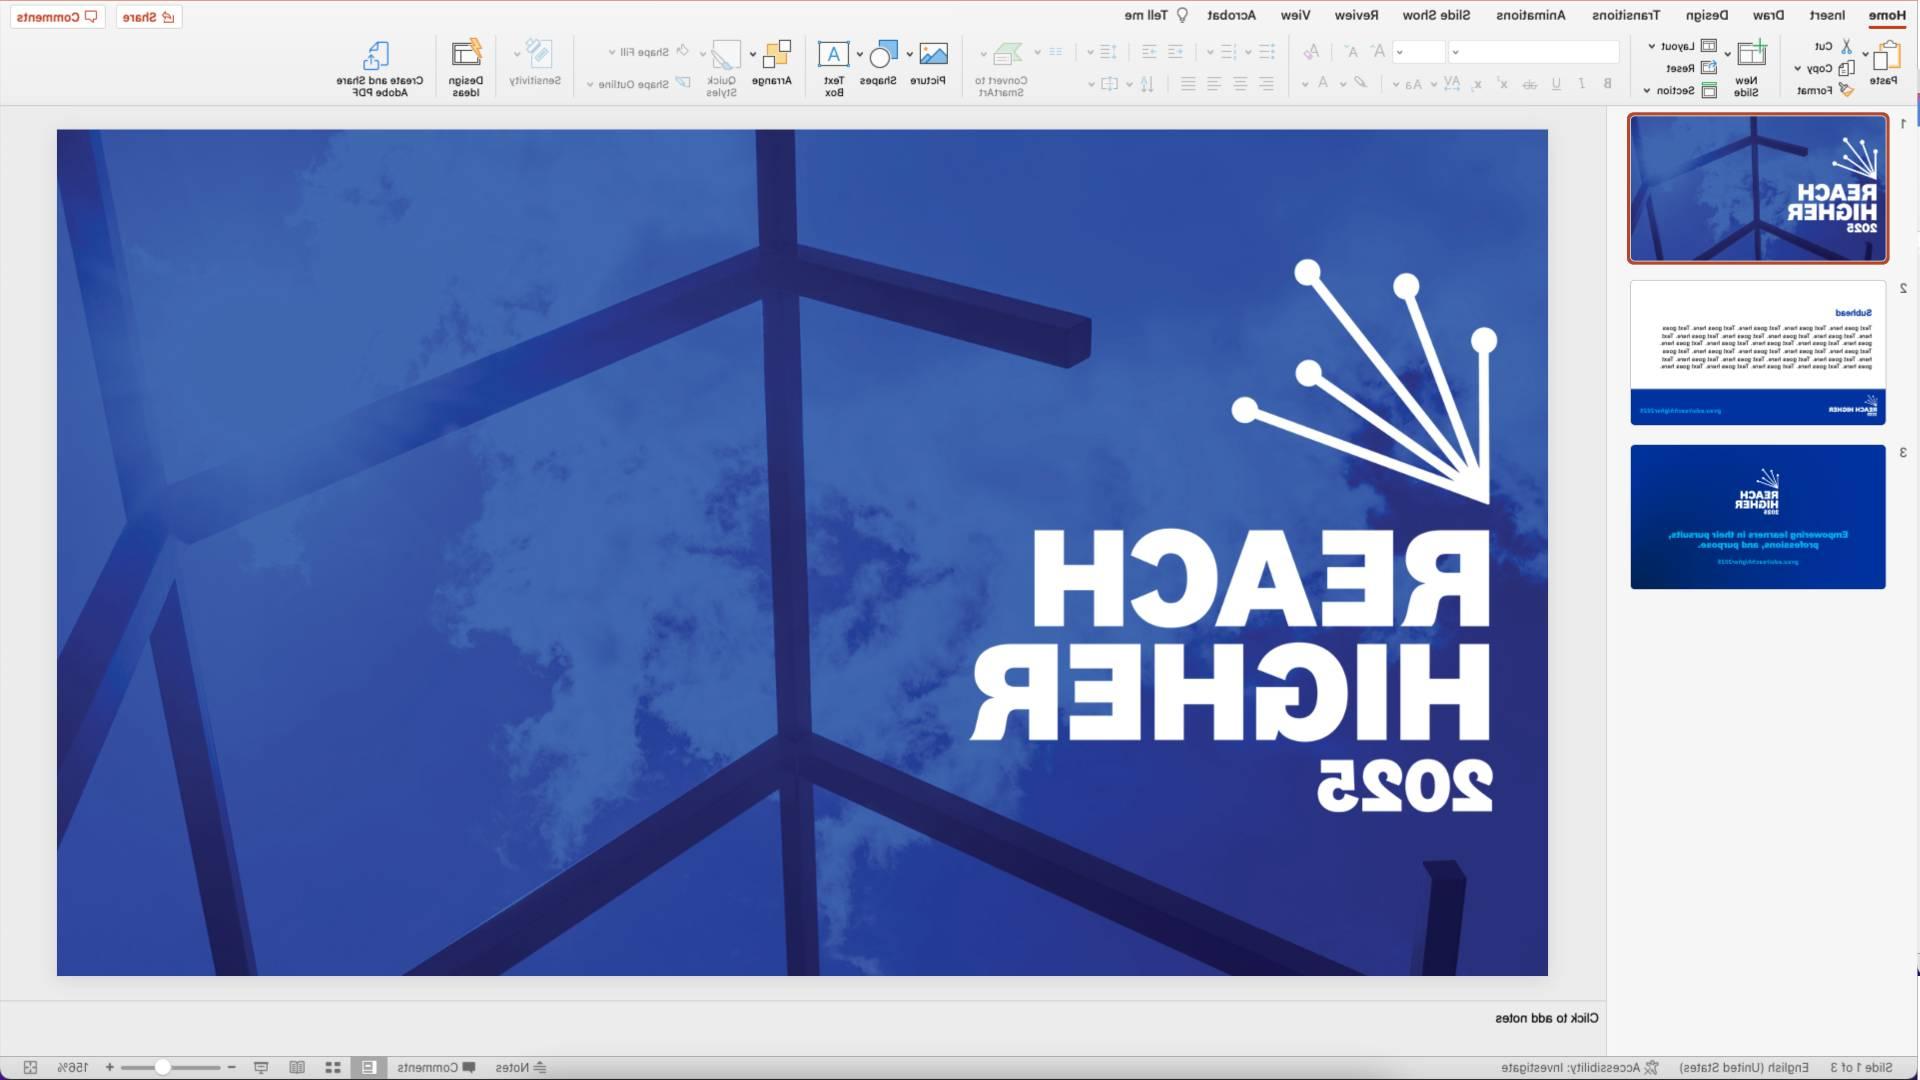
Task: Click the Fit slide to window icon
Action: (x=30, y=1068)
